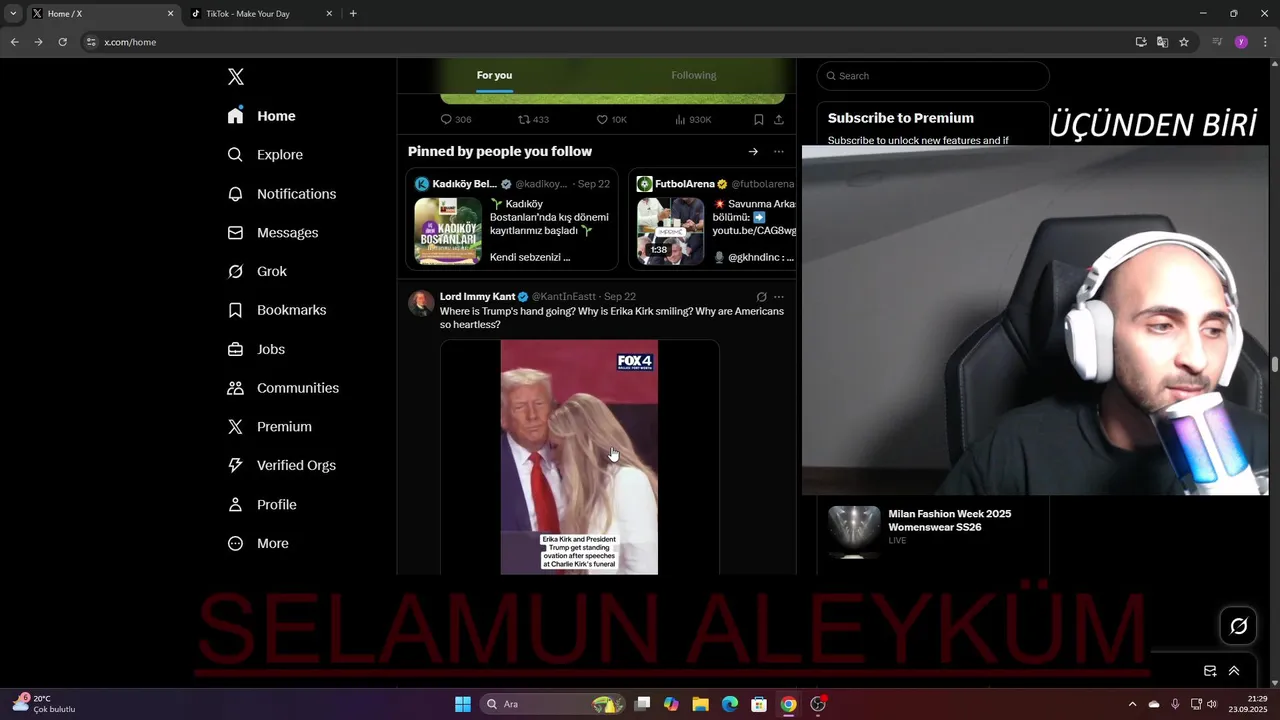Viewport: 1280px width, 720px height.
Task: Open Notifications in the sidebar
Action: point(281,194)
